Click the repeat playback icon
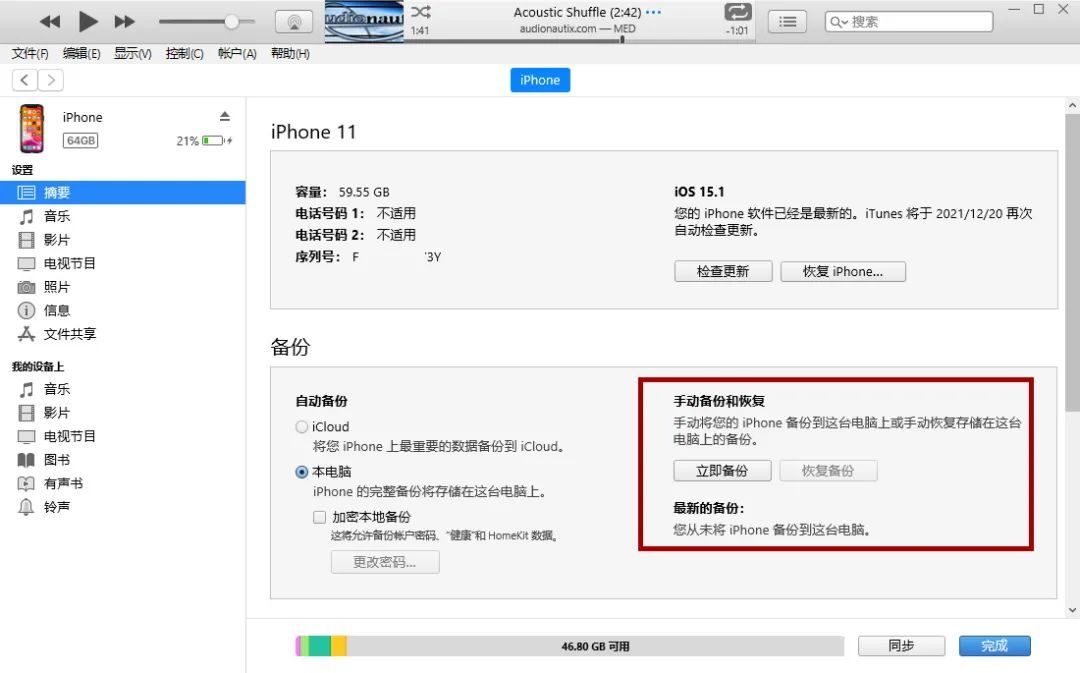This screenshot has height=673, width=1080. (737, 13)
